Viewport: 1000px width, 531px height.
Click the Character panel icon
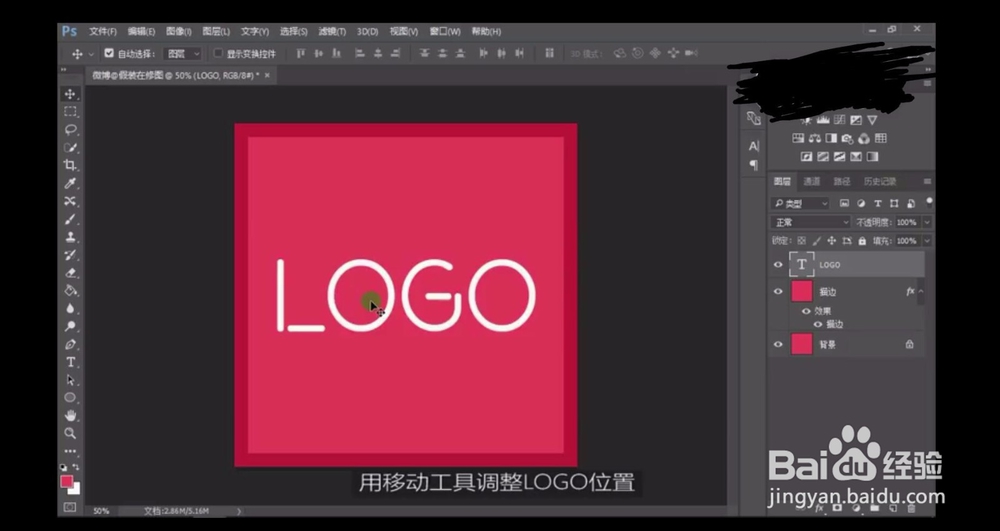(x=754, y=146)
